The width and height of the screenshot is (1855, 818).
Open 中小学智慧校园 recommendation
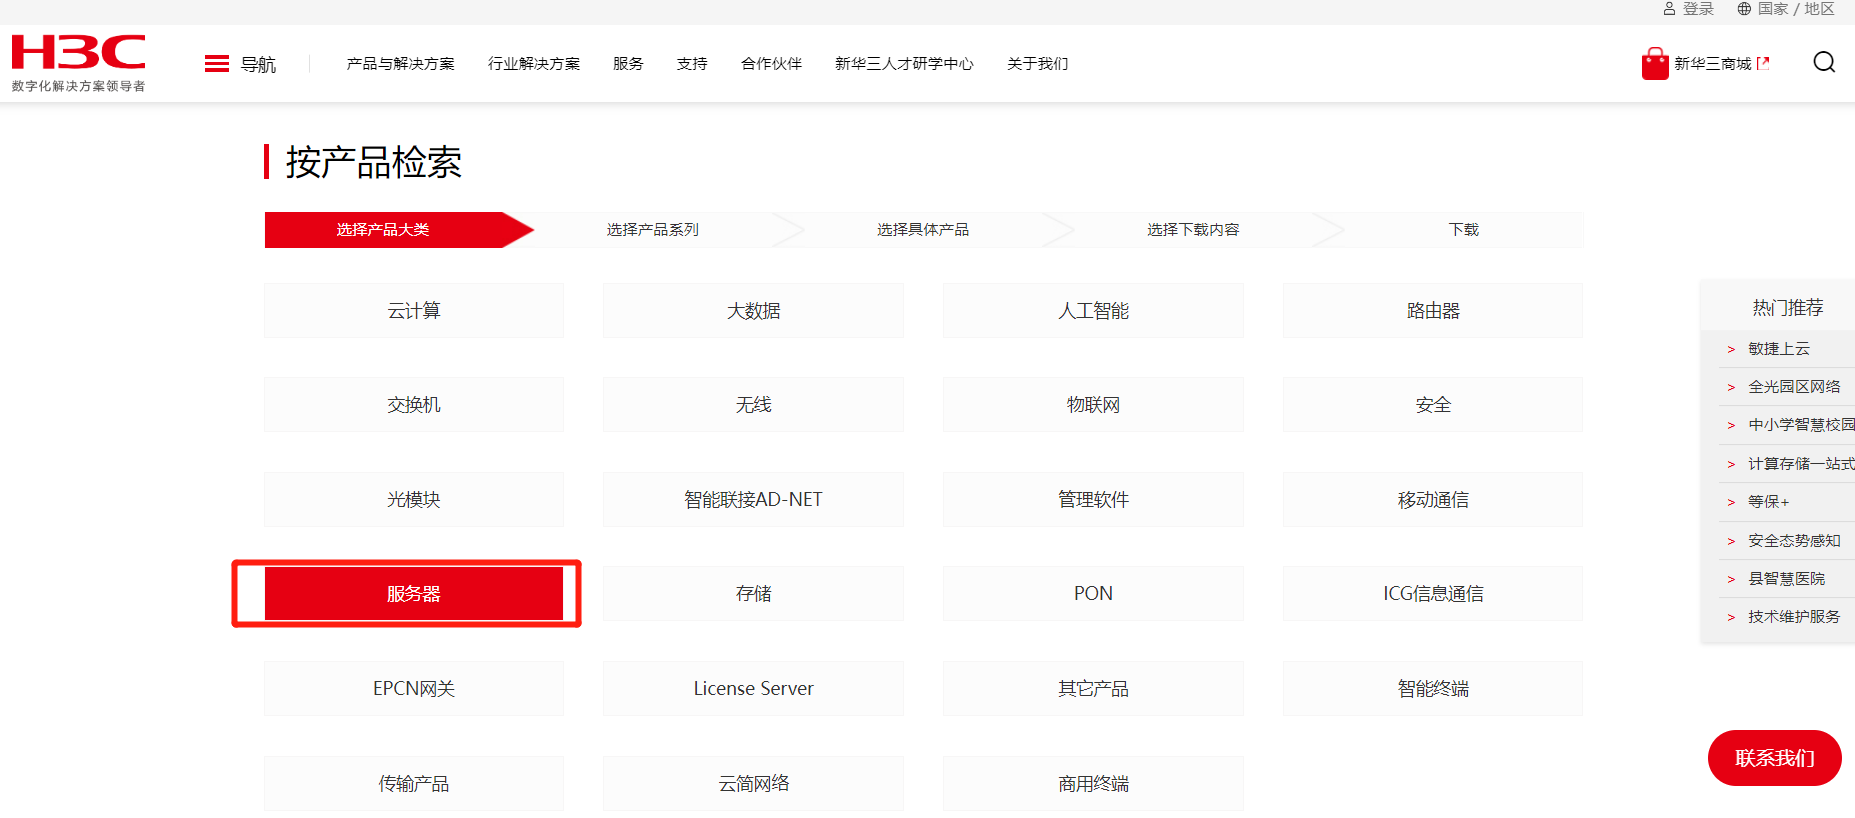click(1801, 425)
